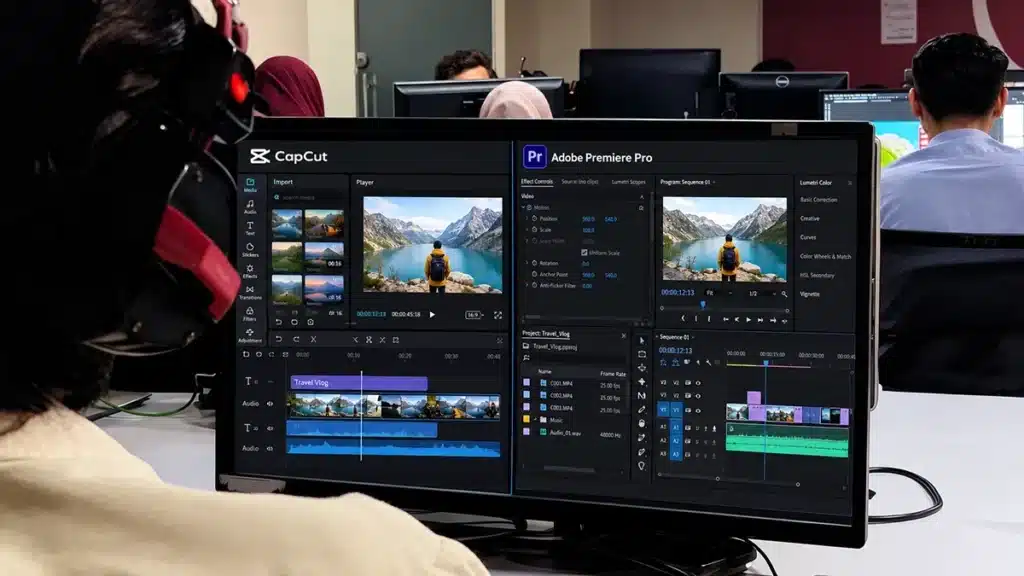
Task: Toggle V1 track eye visibility in Premiere
Action: [x=698, y=411]
